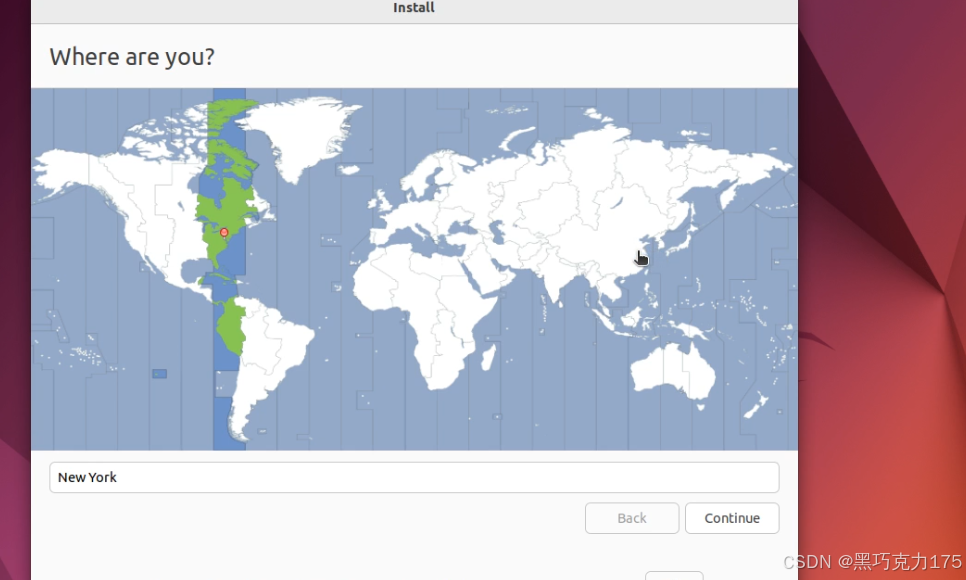The image size is (966, 580).
Task: Click the Back button
Action: (632, 518)
